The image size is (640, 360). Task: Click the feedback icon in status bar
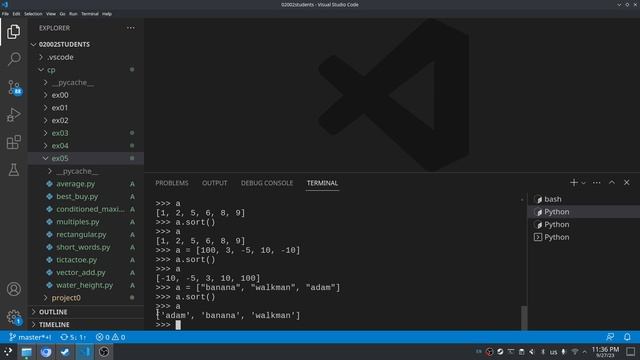(610, 337)
